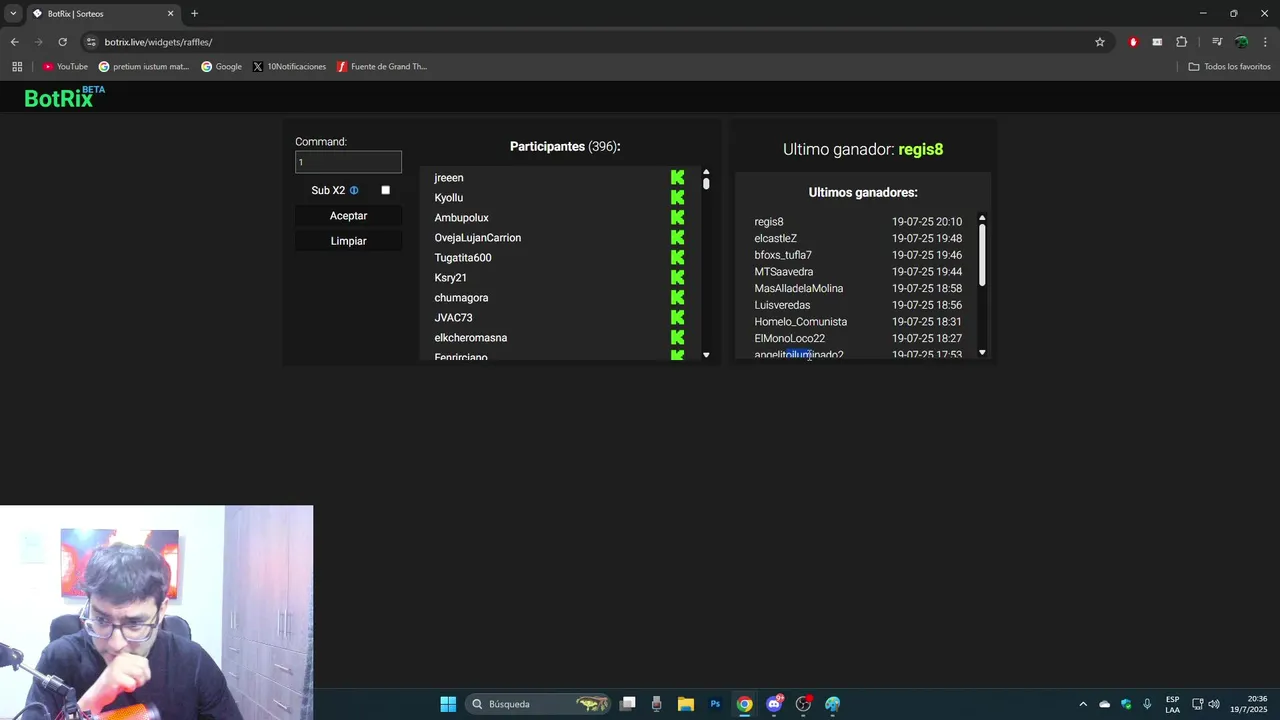Viewport: 1280px width, 720px height.
Task: Click the Limpiar button
Action: pyautogui.click(x=348, y=241)
